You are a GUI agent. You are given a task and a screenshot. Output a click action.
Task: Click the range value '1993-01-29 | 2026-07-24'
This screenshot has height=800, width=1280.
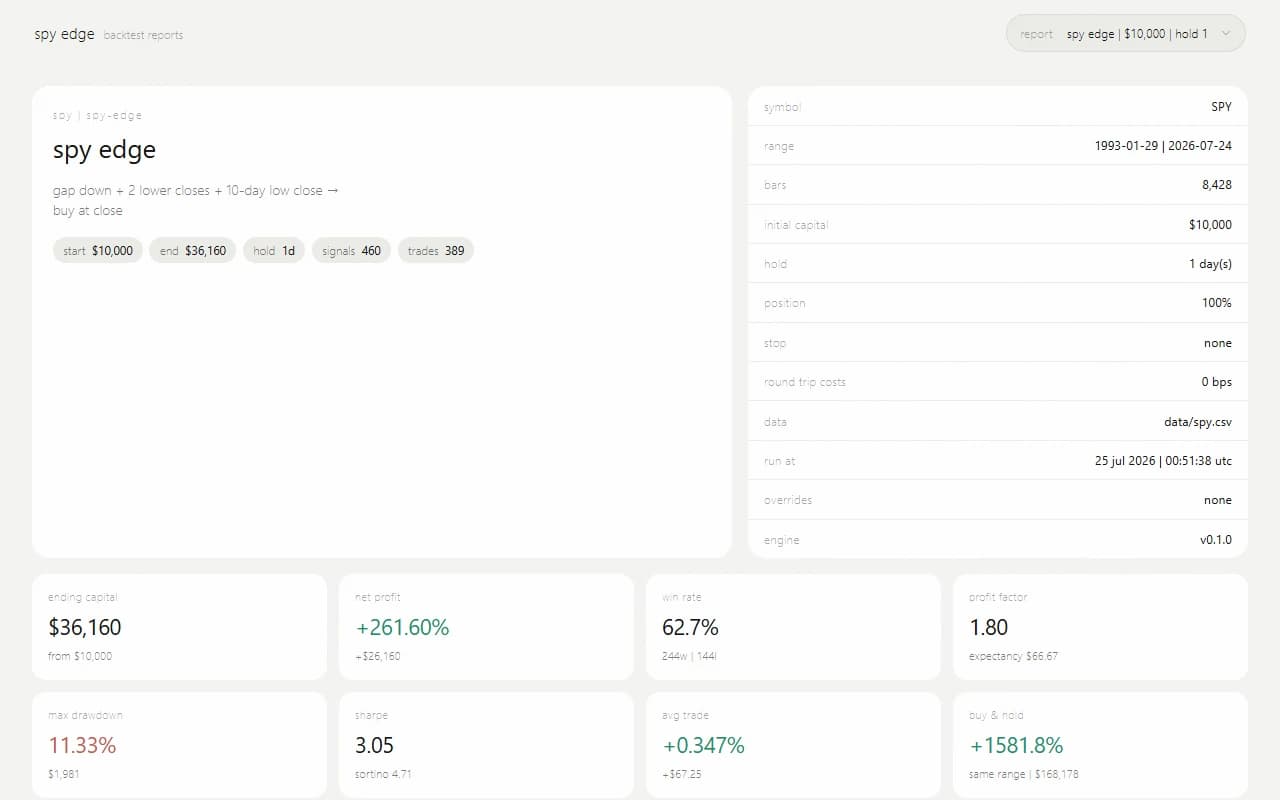1163,146
